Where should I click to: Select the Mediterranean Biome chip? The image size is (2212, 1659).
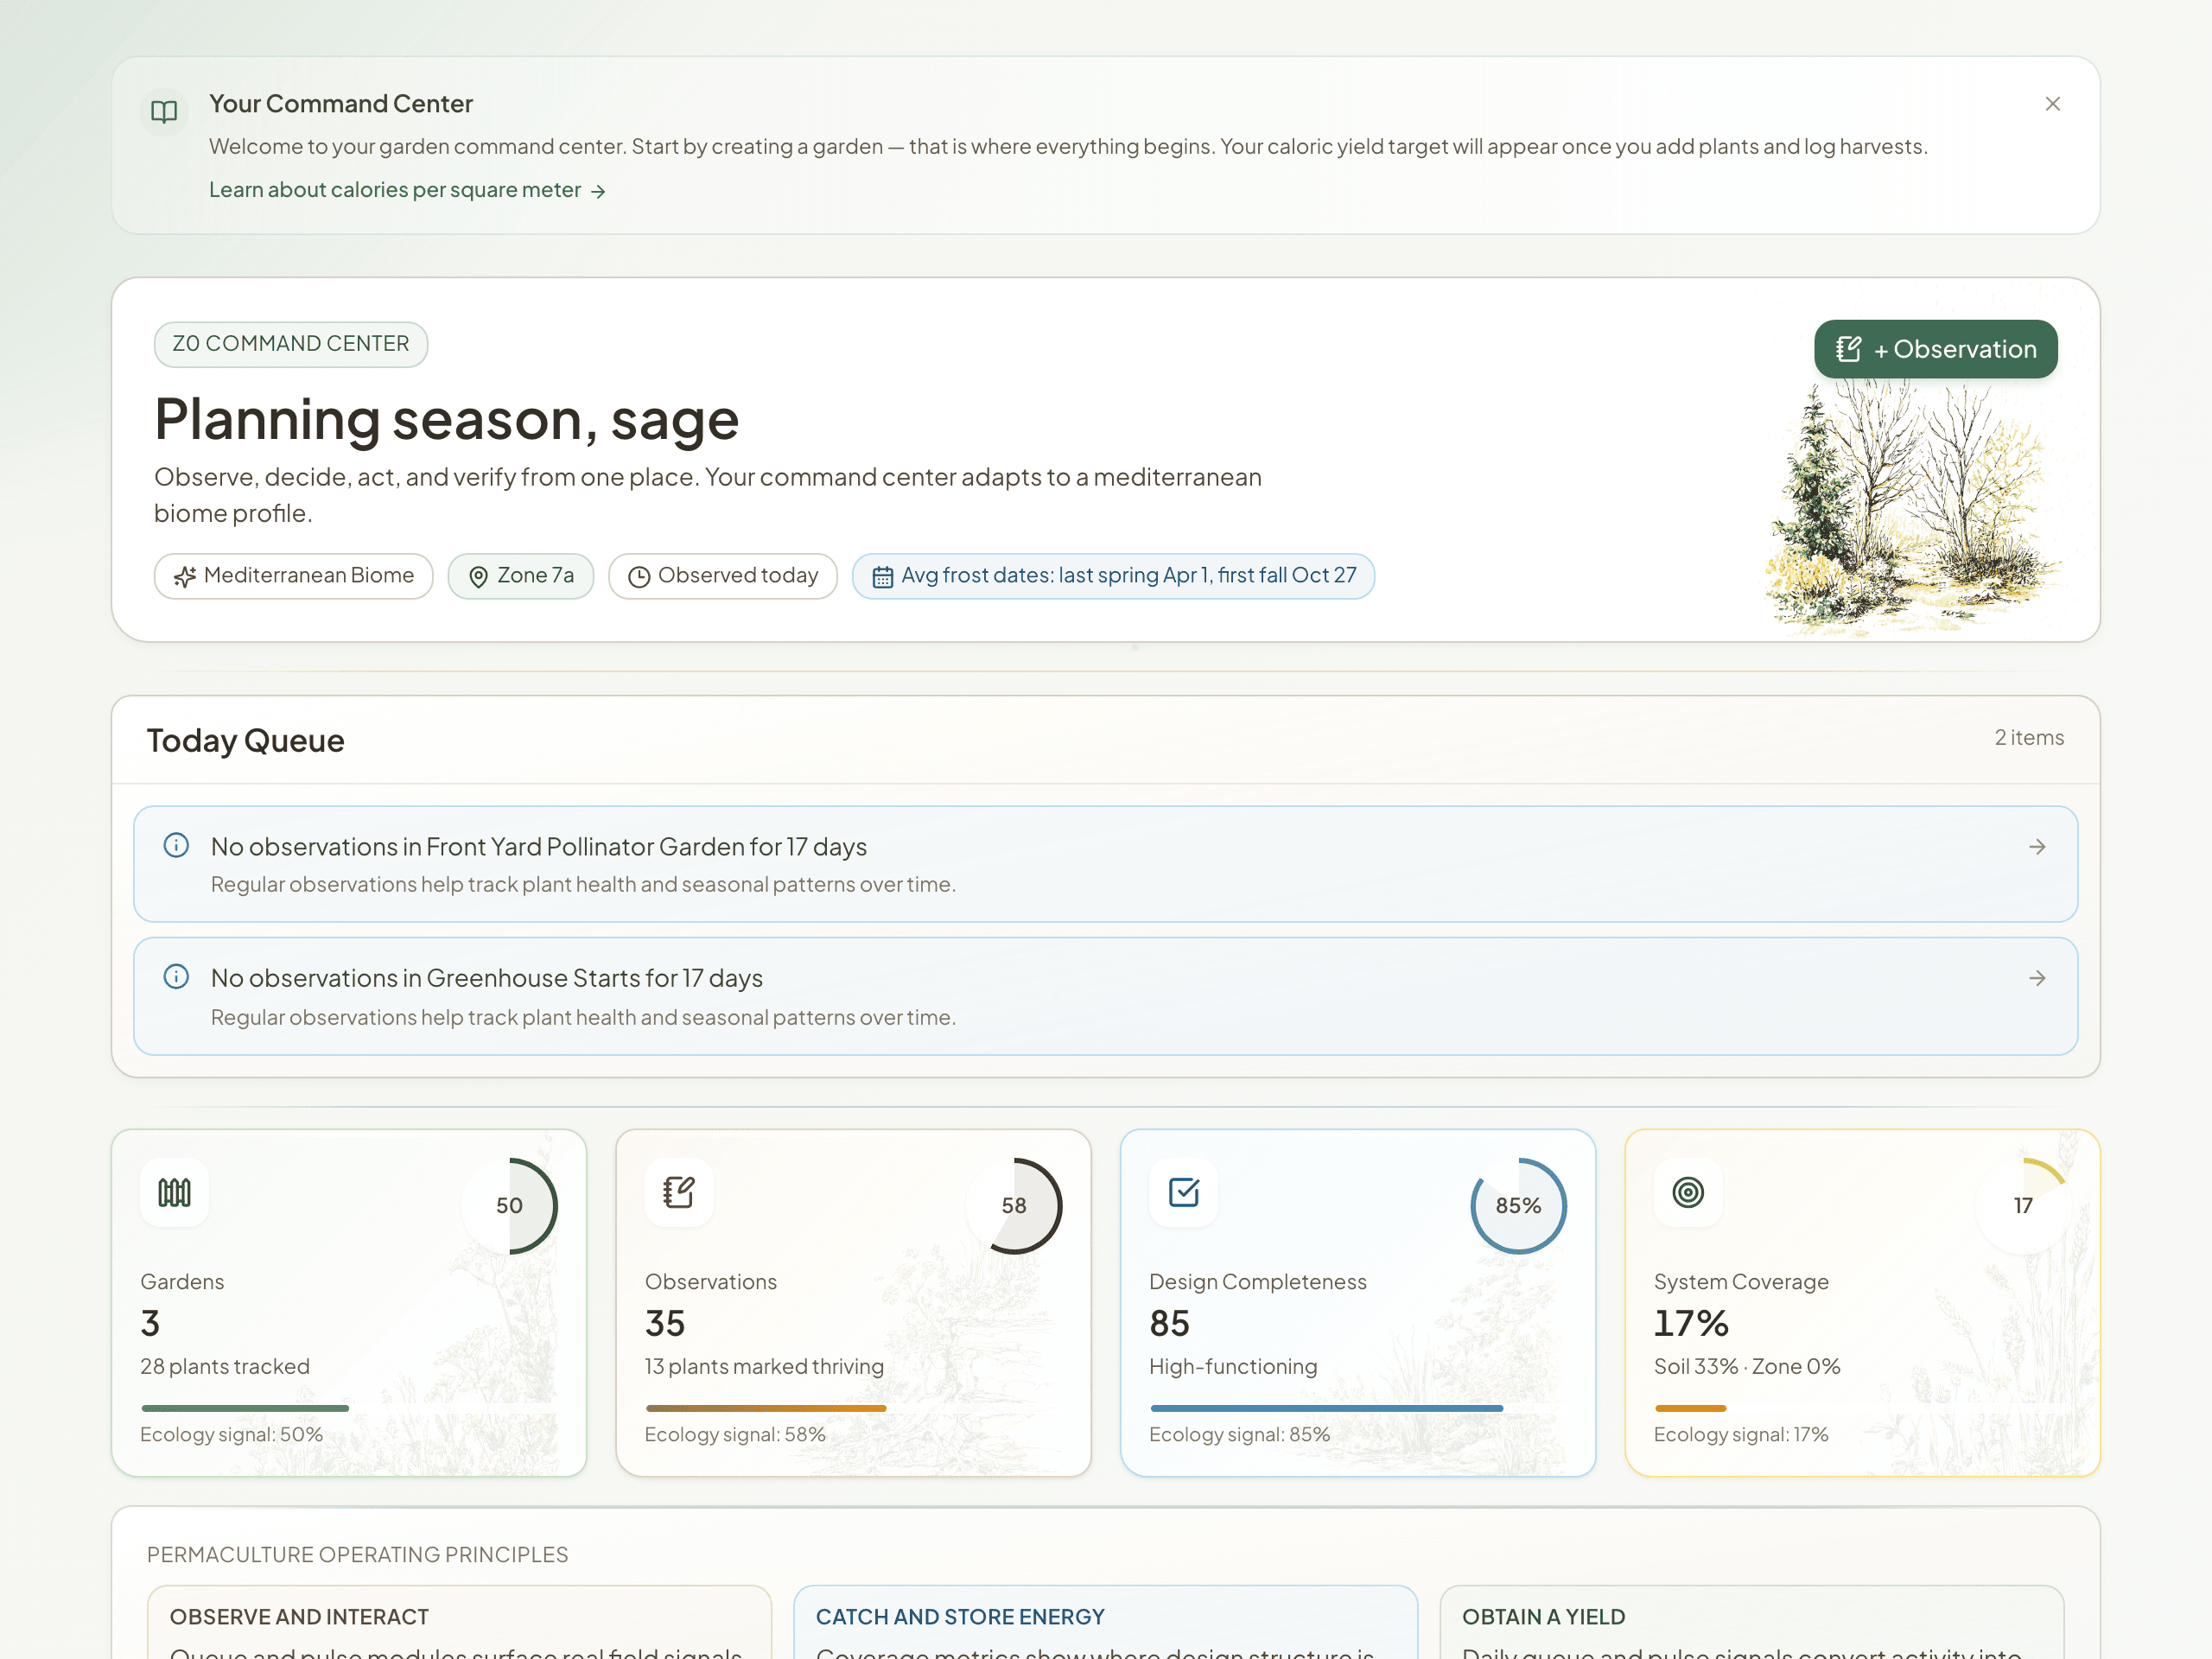tap(293, 576)
